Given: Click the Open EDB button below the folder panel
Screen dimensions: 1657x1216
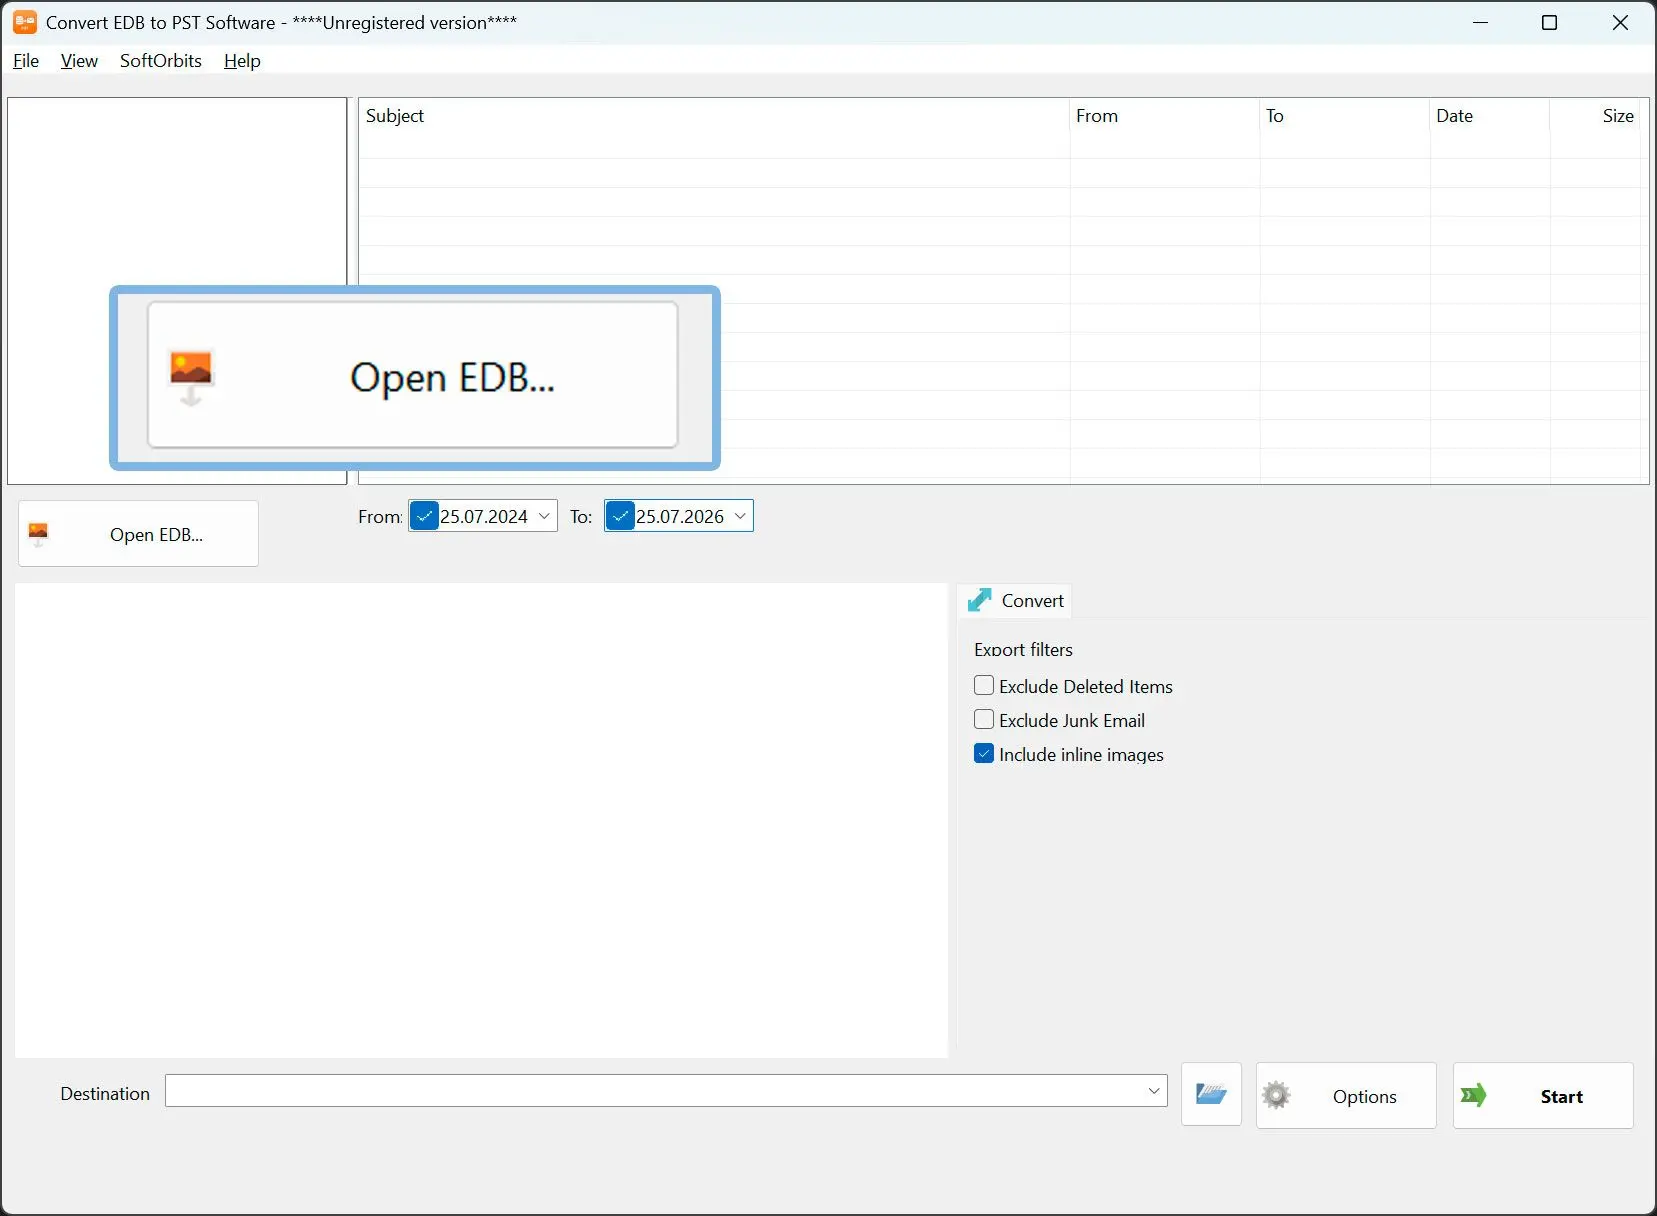Looking at the screenshot, I should tap(138, 534).
